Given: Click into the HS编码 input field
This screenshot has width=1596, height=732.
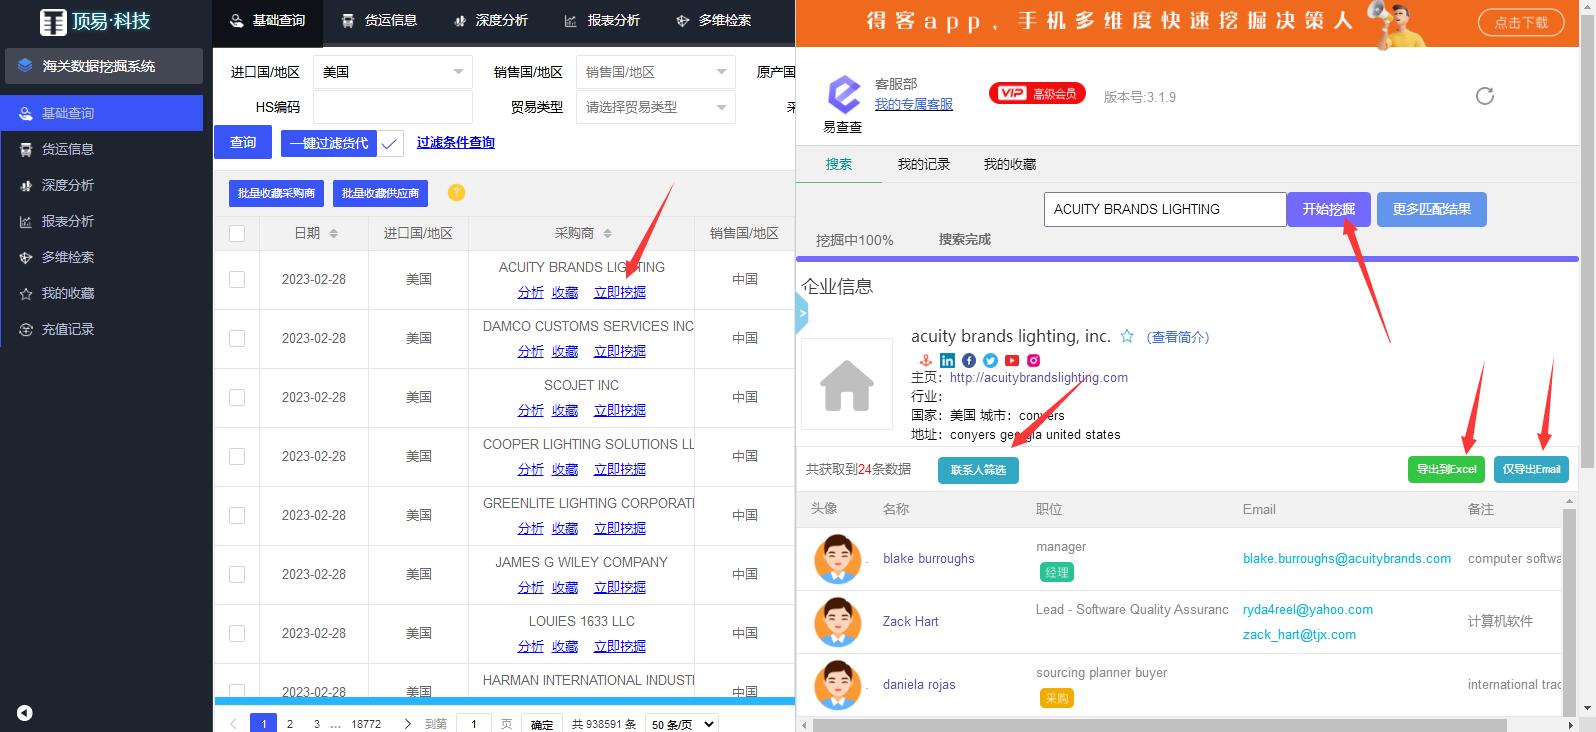Looking at the screenshot, I should [393, 107].
